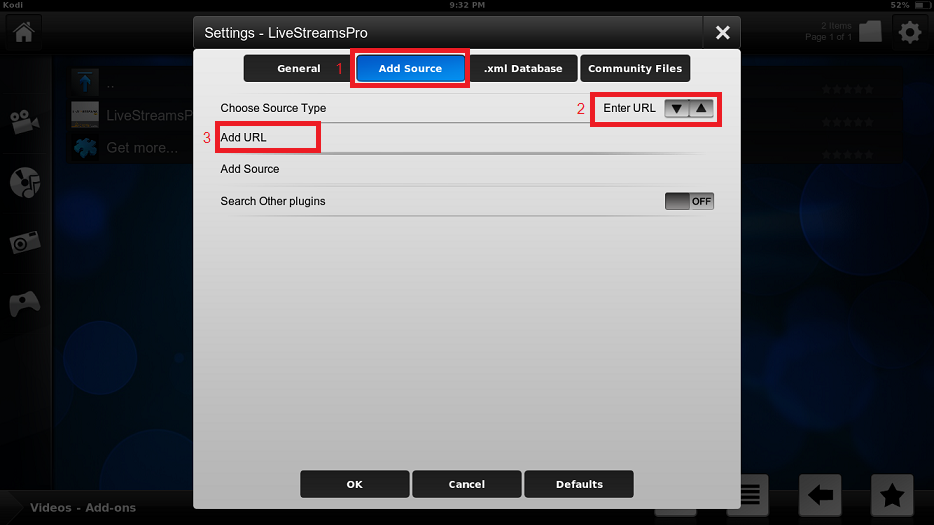Click the down arrow for source type
Screen dimensions: 934x525
pos(676,108)
